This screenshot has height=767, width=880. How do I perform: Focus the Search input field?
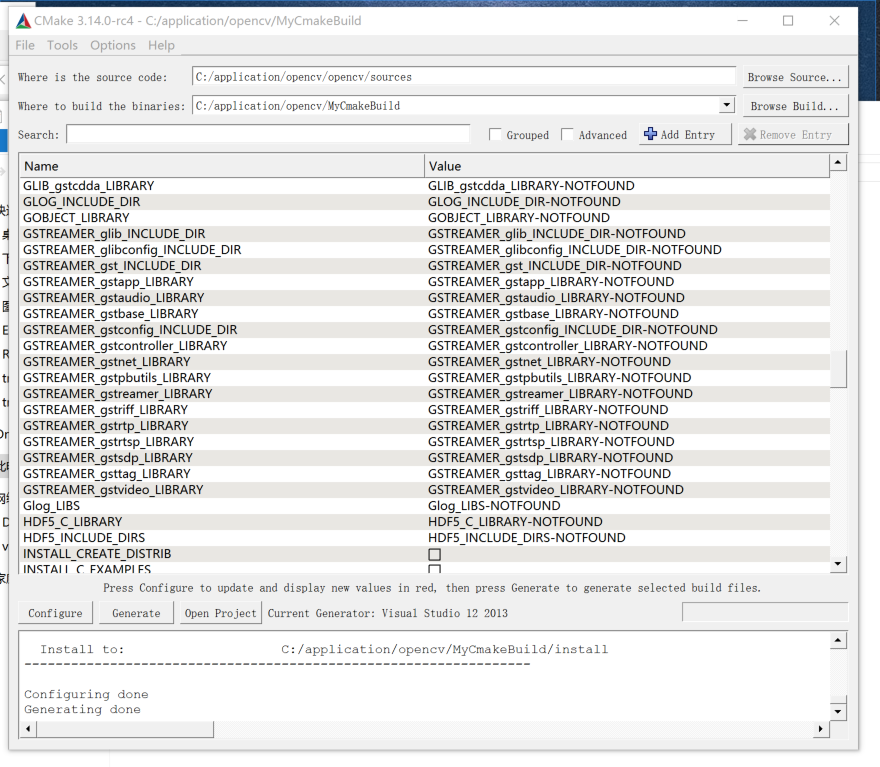pyautogui.click(x=268, y=134)
